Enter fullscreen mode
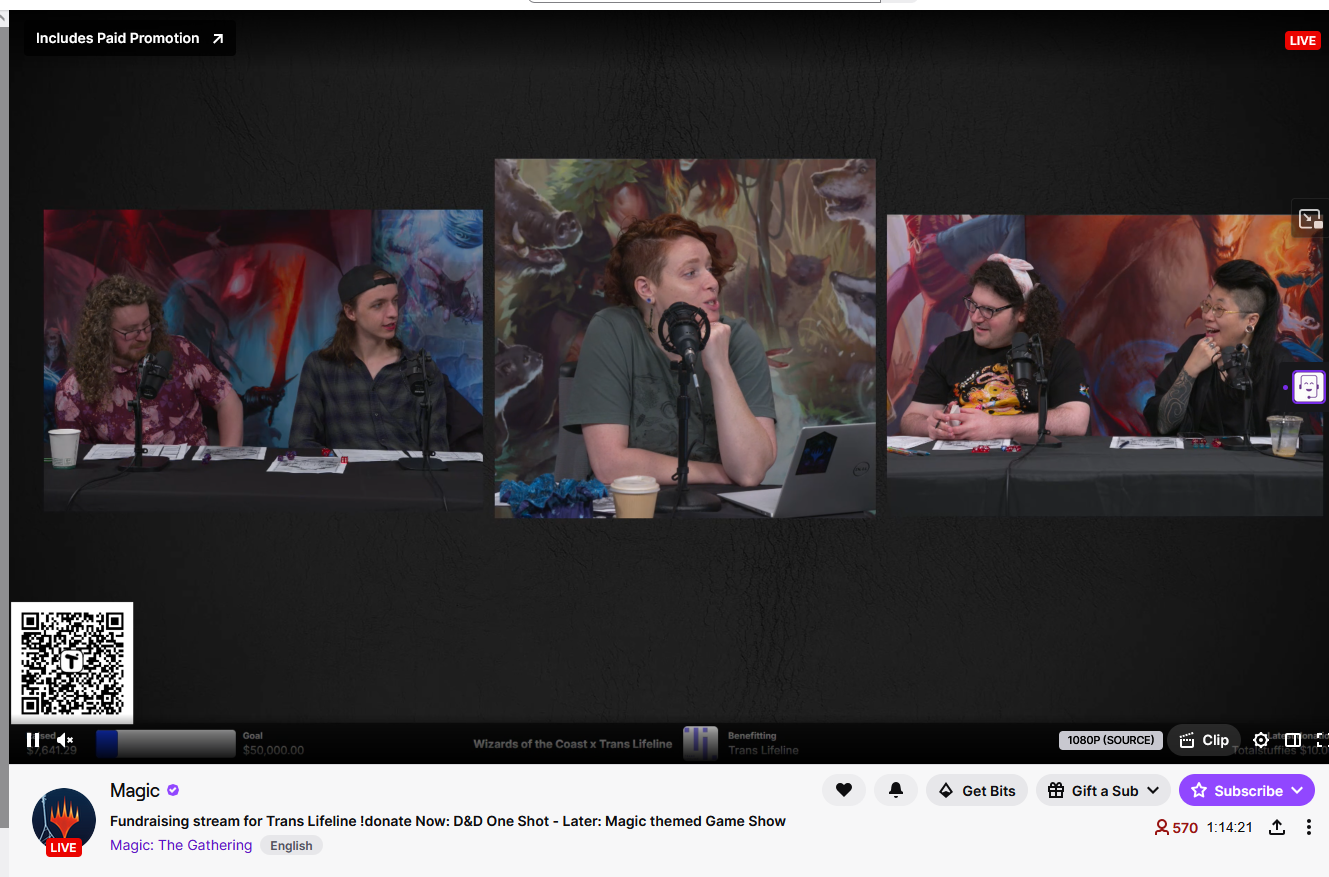Viewport: 1329px width, 877px height. pos(1323,740)
